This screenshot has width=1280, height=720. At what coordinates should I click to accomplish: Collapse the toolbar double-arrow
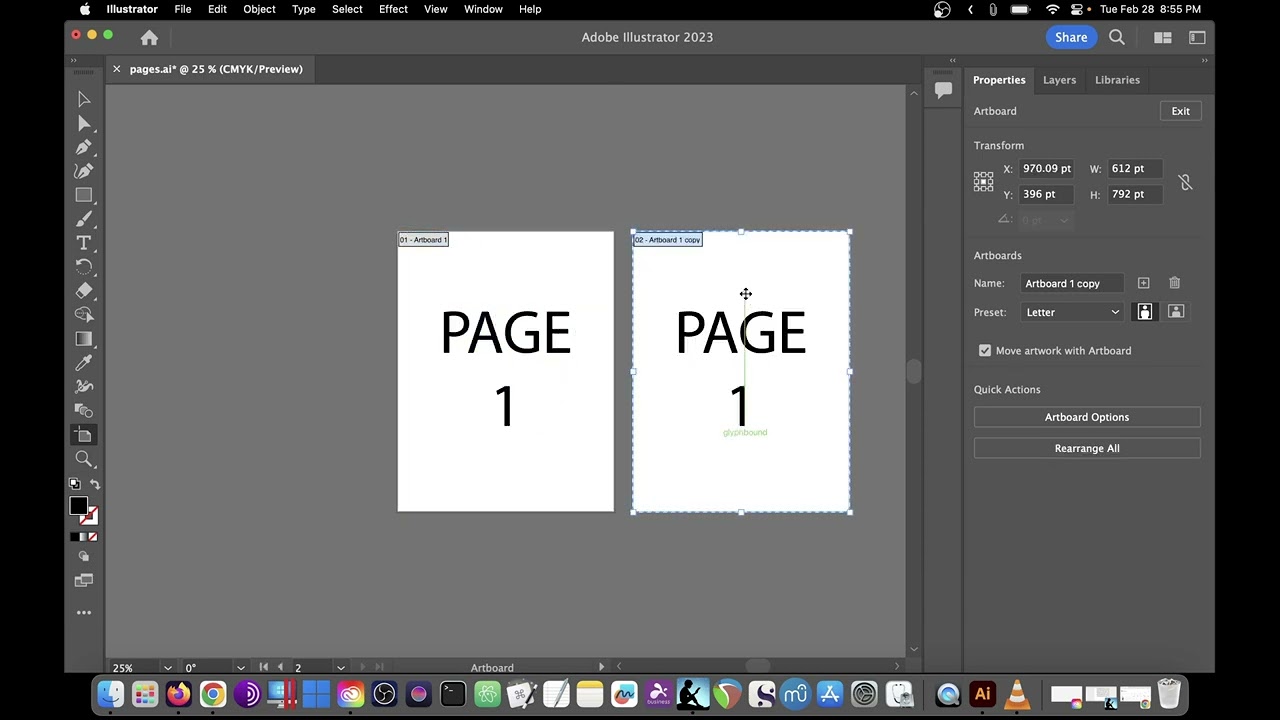74,61
